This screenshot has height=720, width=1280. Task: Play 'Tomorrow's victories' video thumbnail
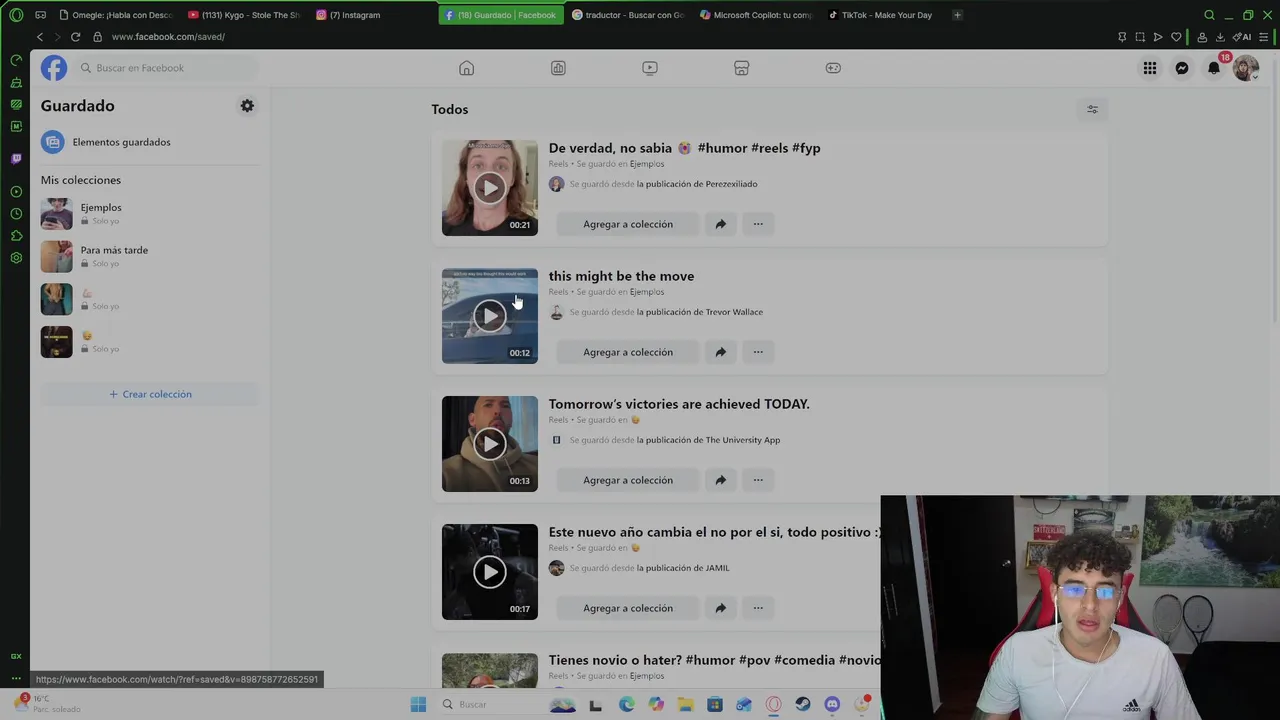[x=490, y=444]
